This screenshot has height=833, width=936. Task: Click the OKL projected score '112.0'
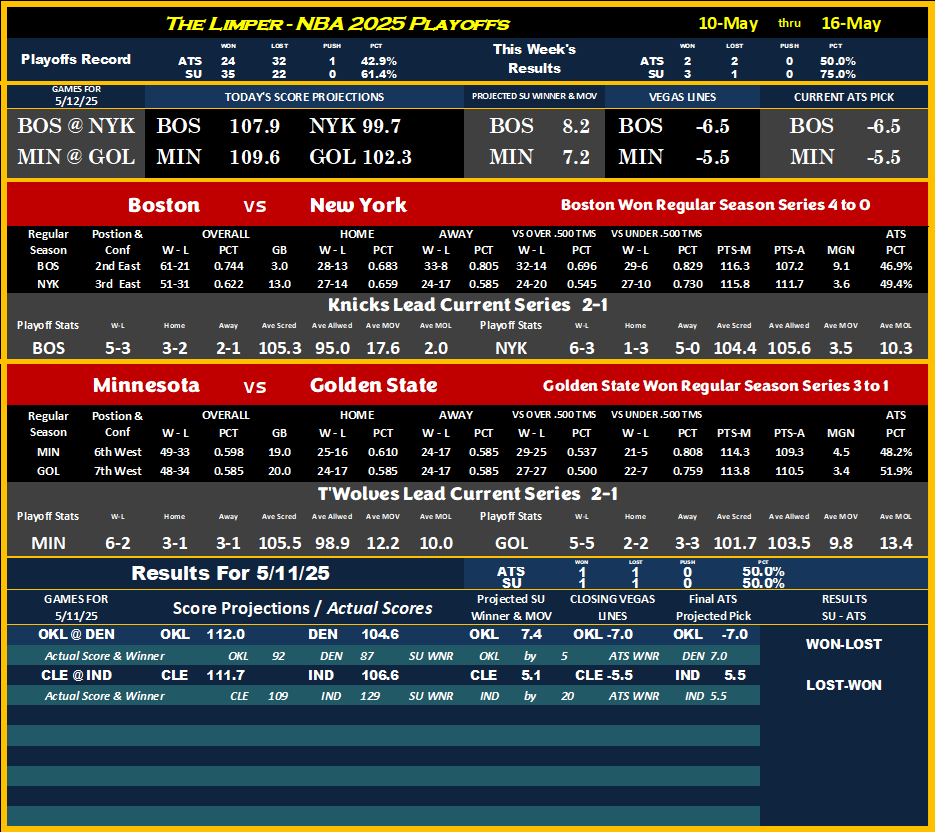[226, 634]
